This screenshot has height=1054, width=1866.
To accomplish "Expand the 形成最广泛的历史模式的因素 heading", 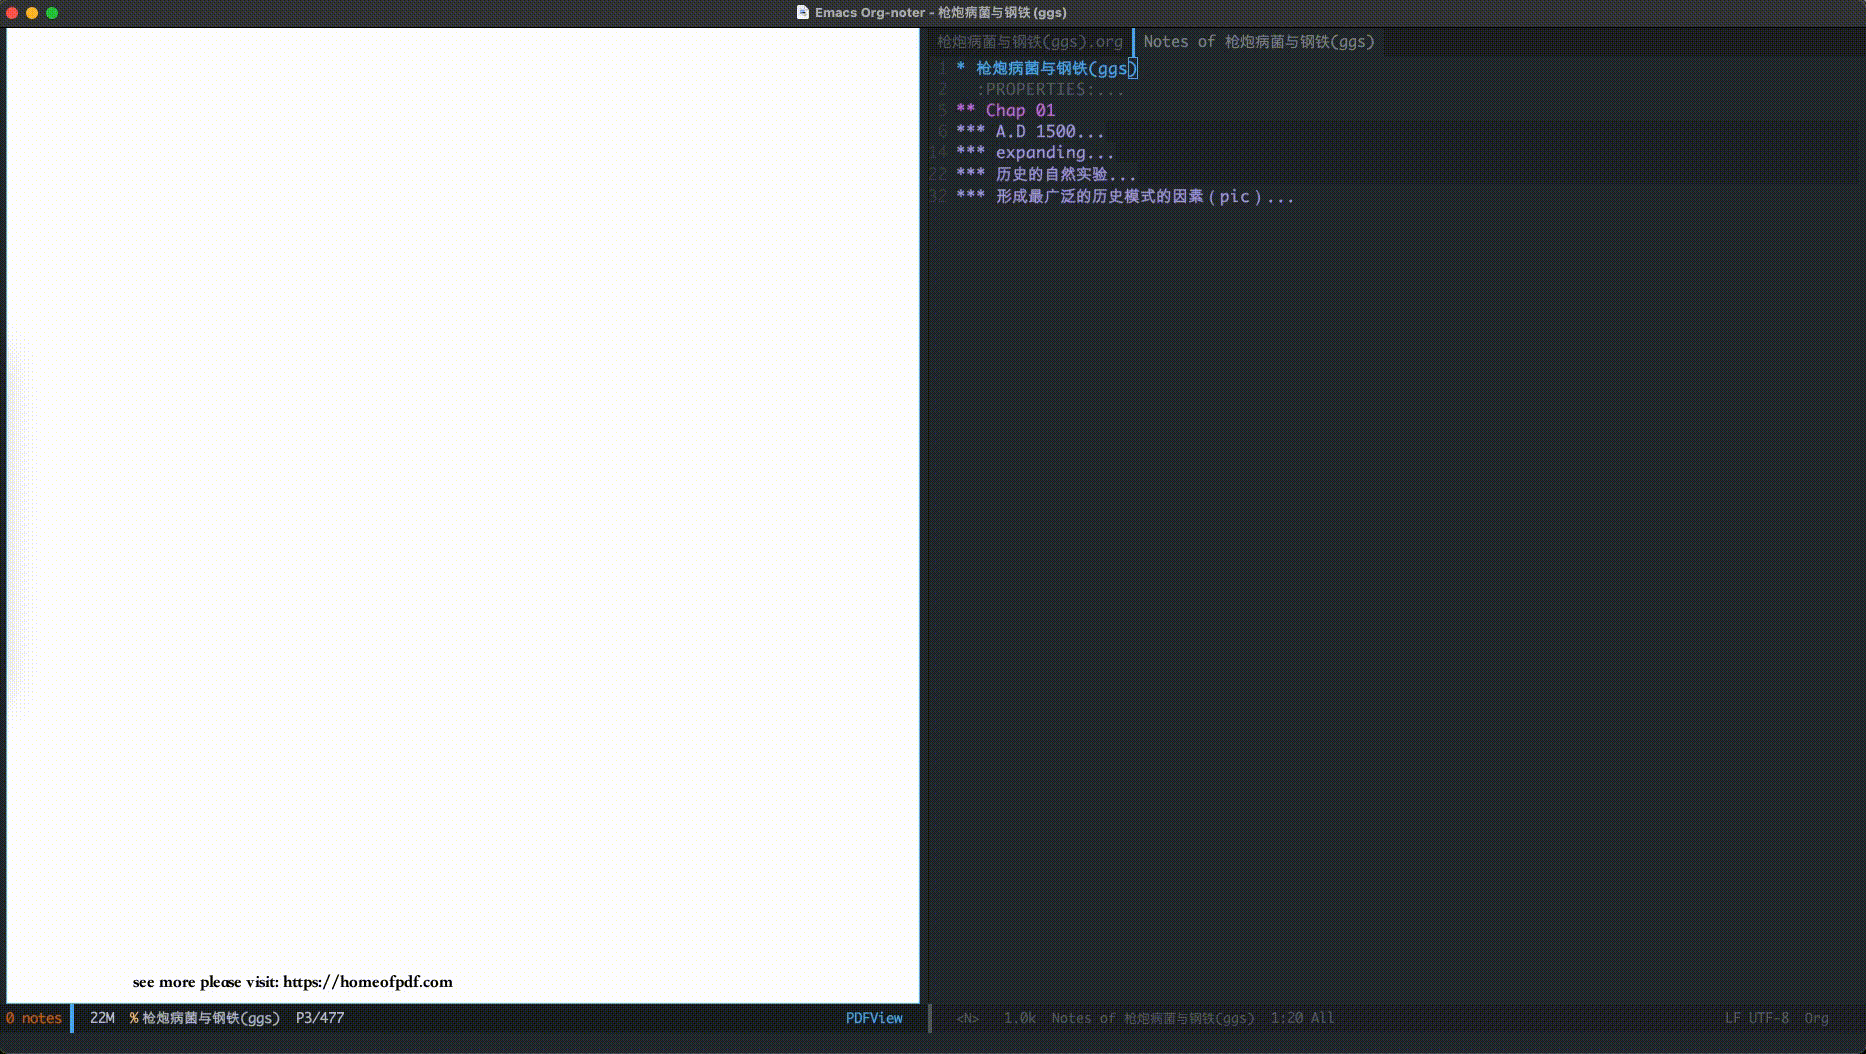I will point(1142,196).
